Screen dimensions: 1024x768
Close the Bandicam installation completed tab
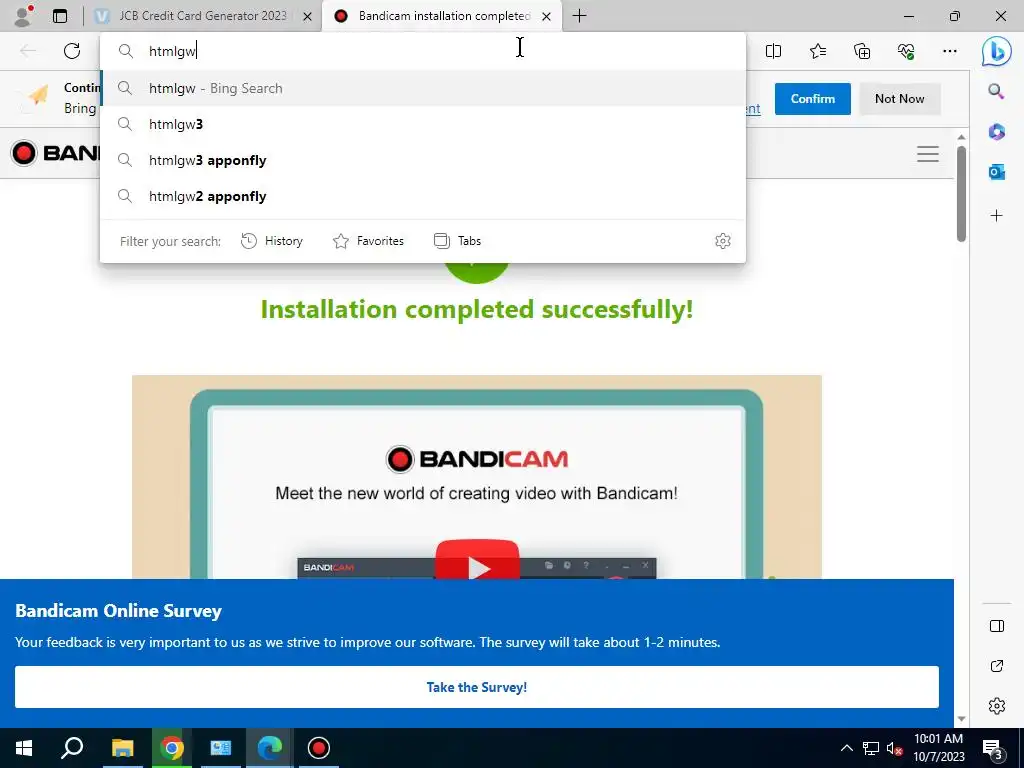[x=547, y=16]
